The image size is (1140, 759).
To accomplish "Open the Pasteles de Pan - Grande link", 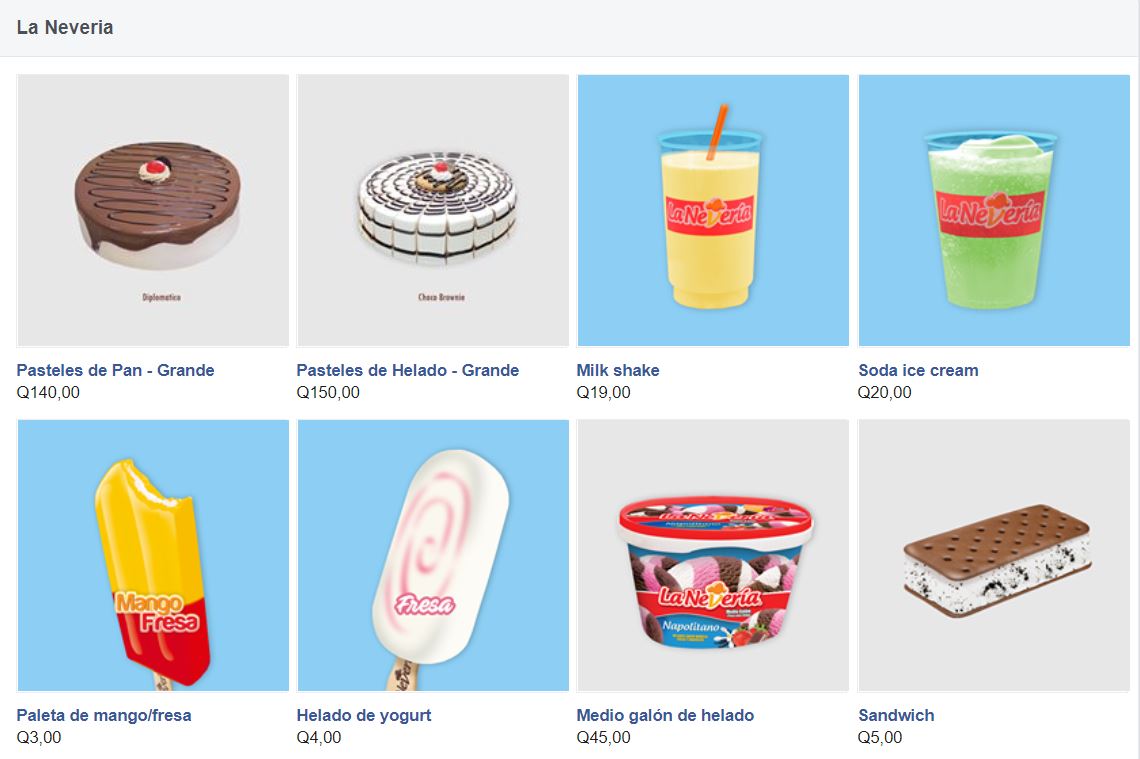I will pyautogui.click(x=116, y=370).
